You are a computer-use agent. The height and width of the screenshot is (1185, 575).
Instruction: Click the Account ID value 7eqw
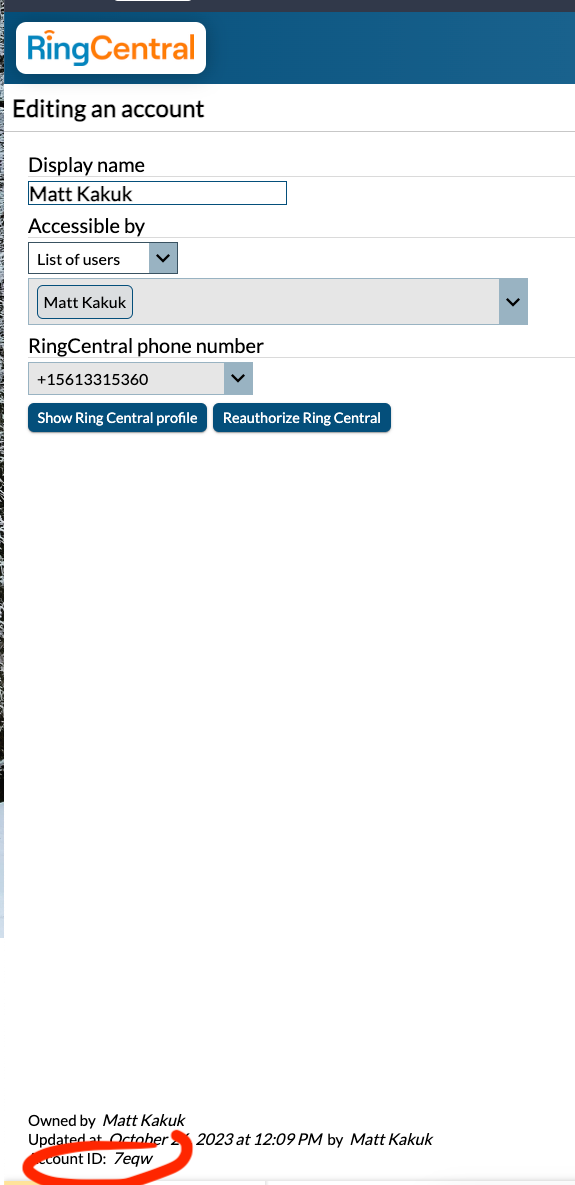tap(133, 1159)
